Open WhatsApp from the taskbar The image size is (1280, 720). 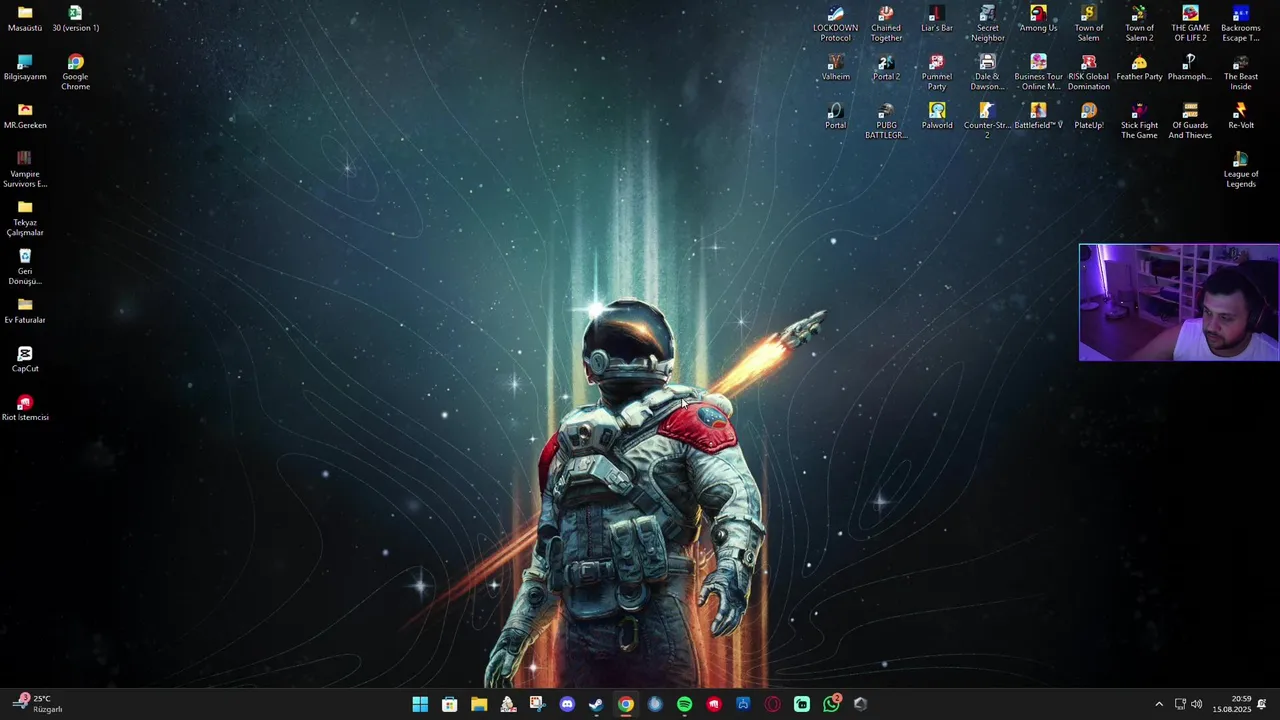tap(831, 704)
